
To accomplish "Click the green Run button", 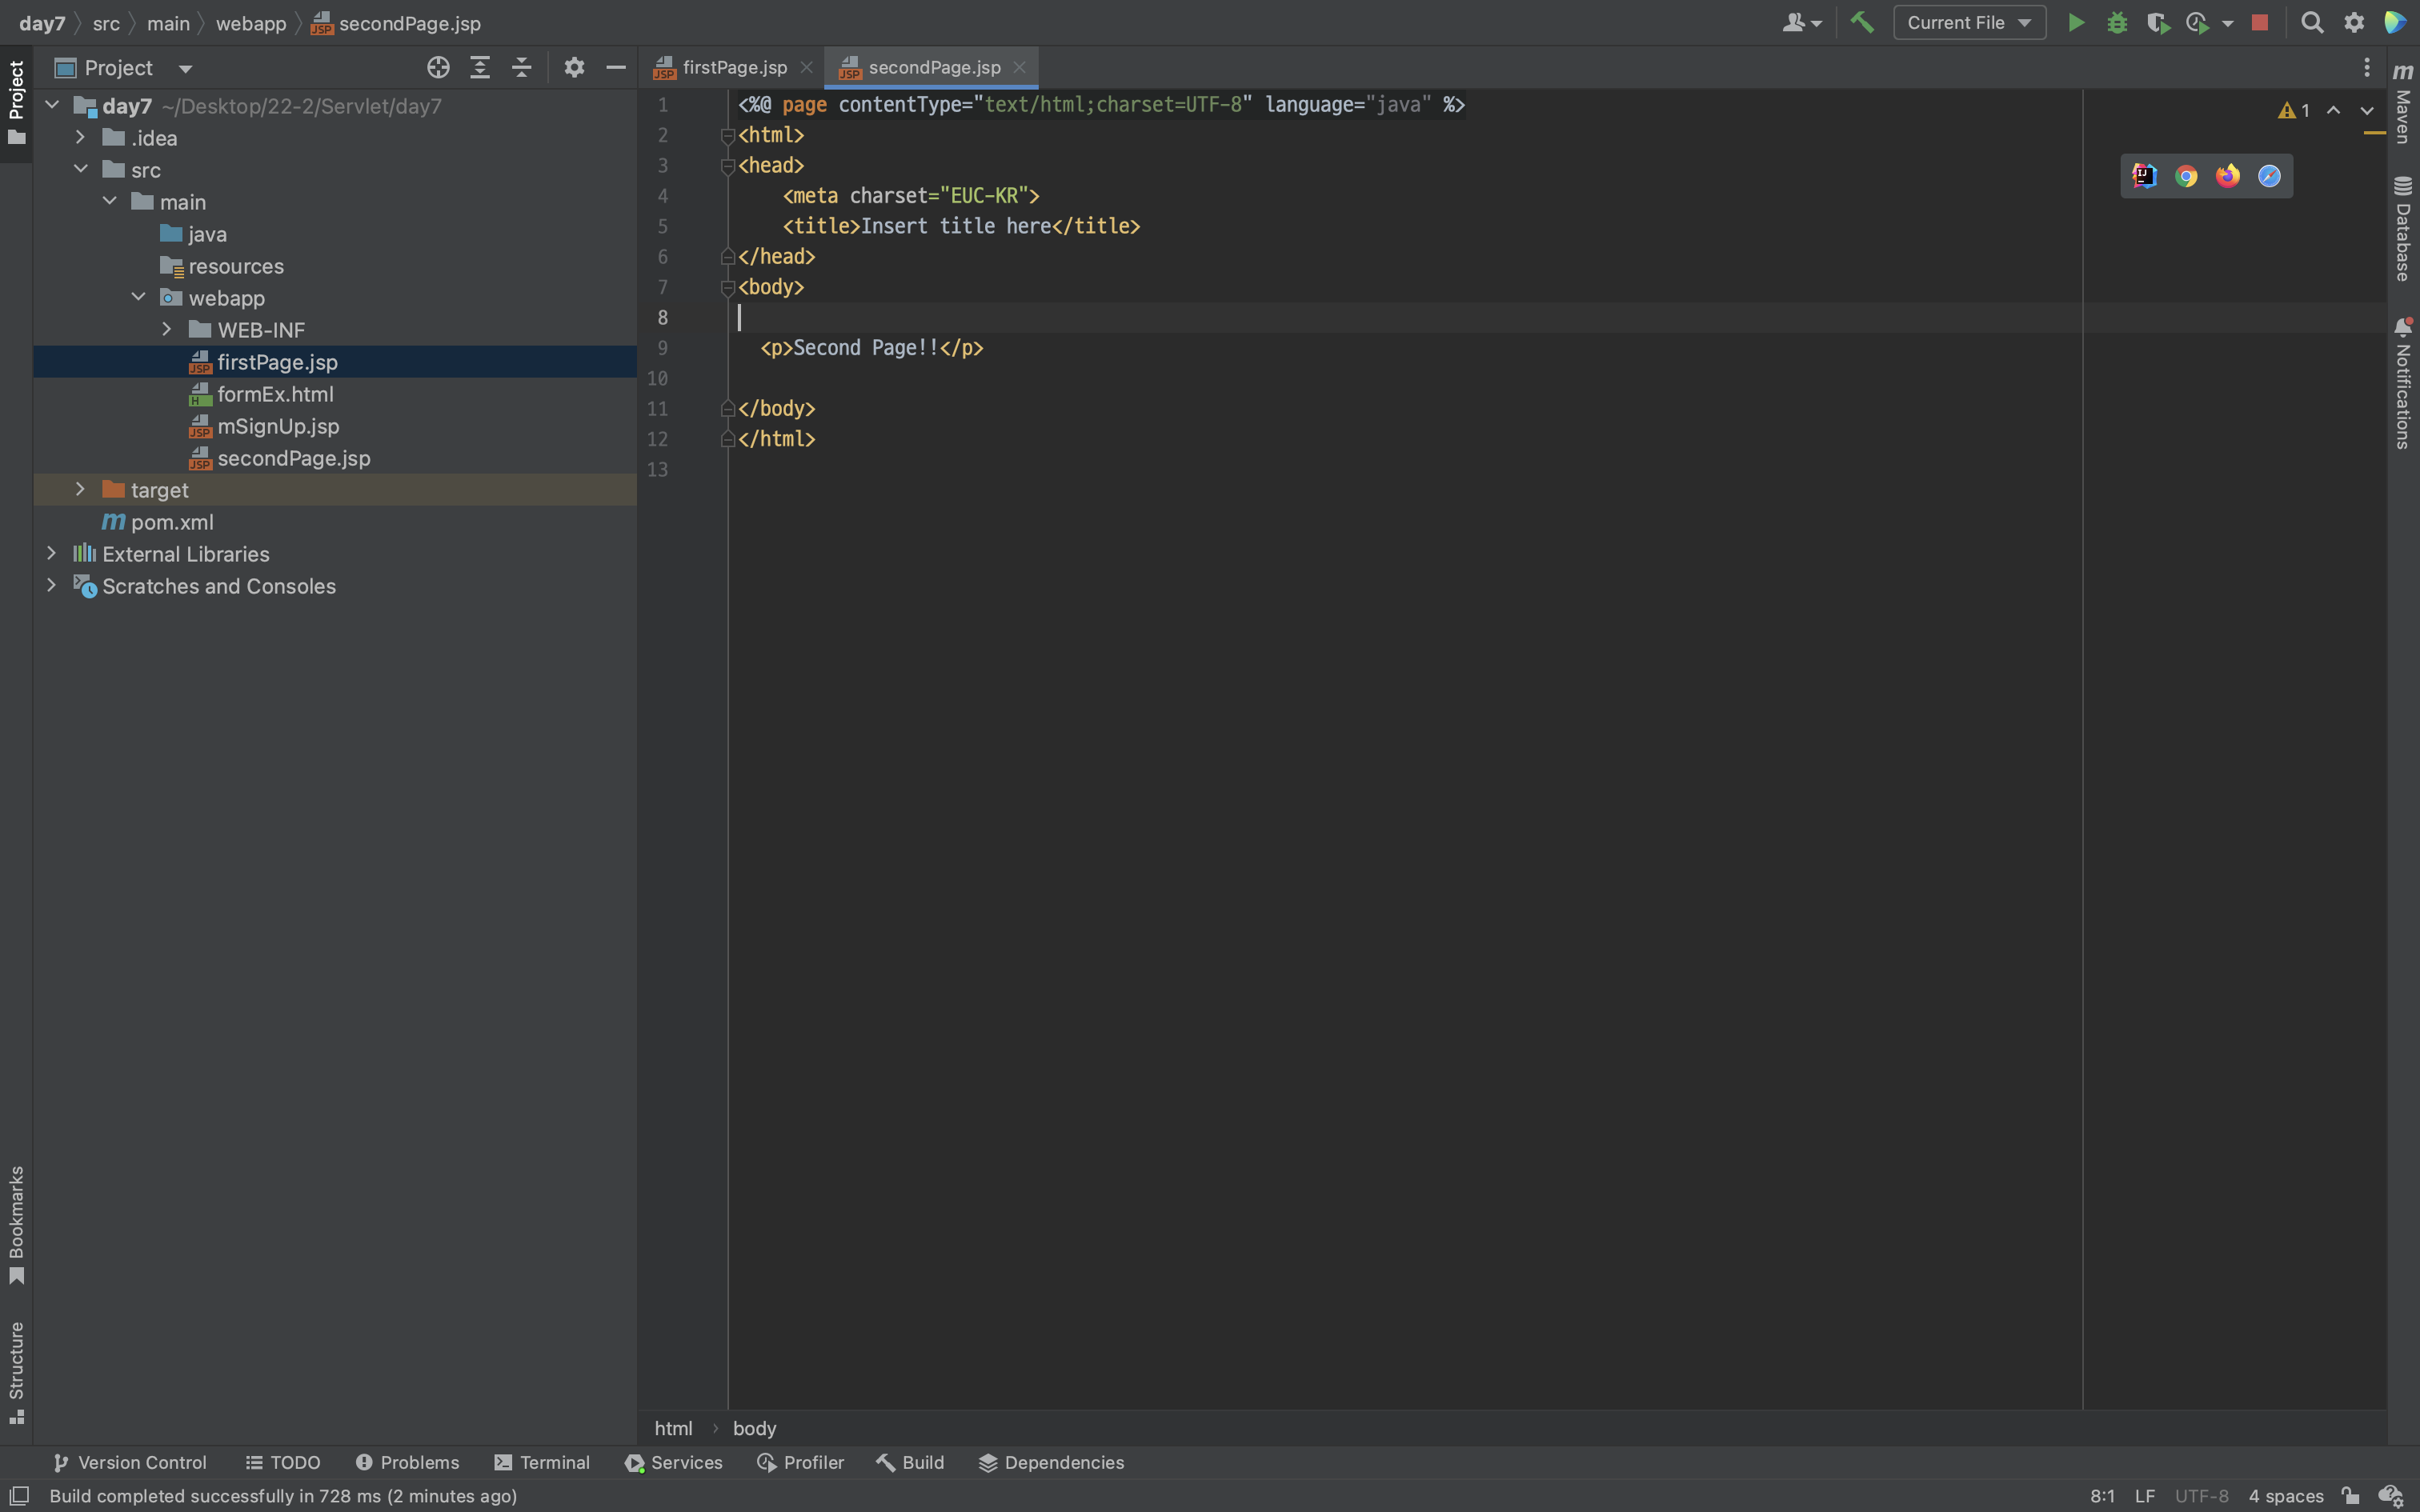I will (2075, 23).
